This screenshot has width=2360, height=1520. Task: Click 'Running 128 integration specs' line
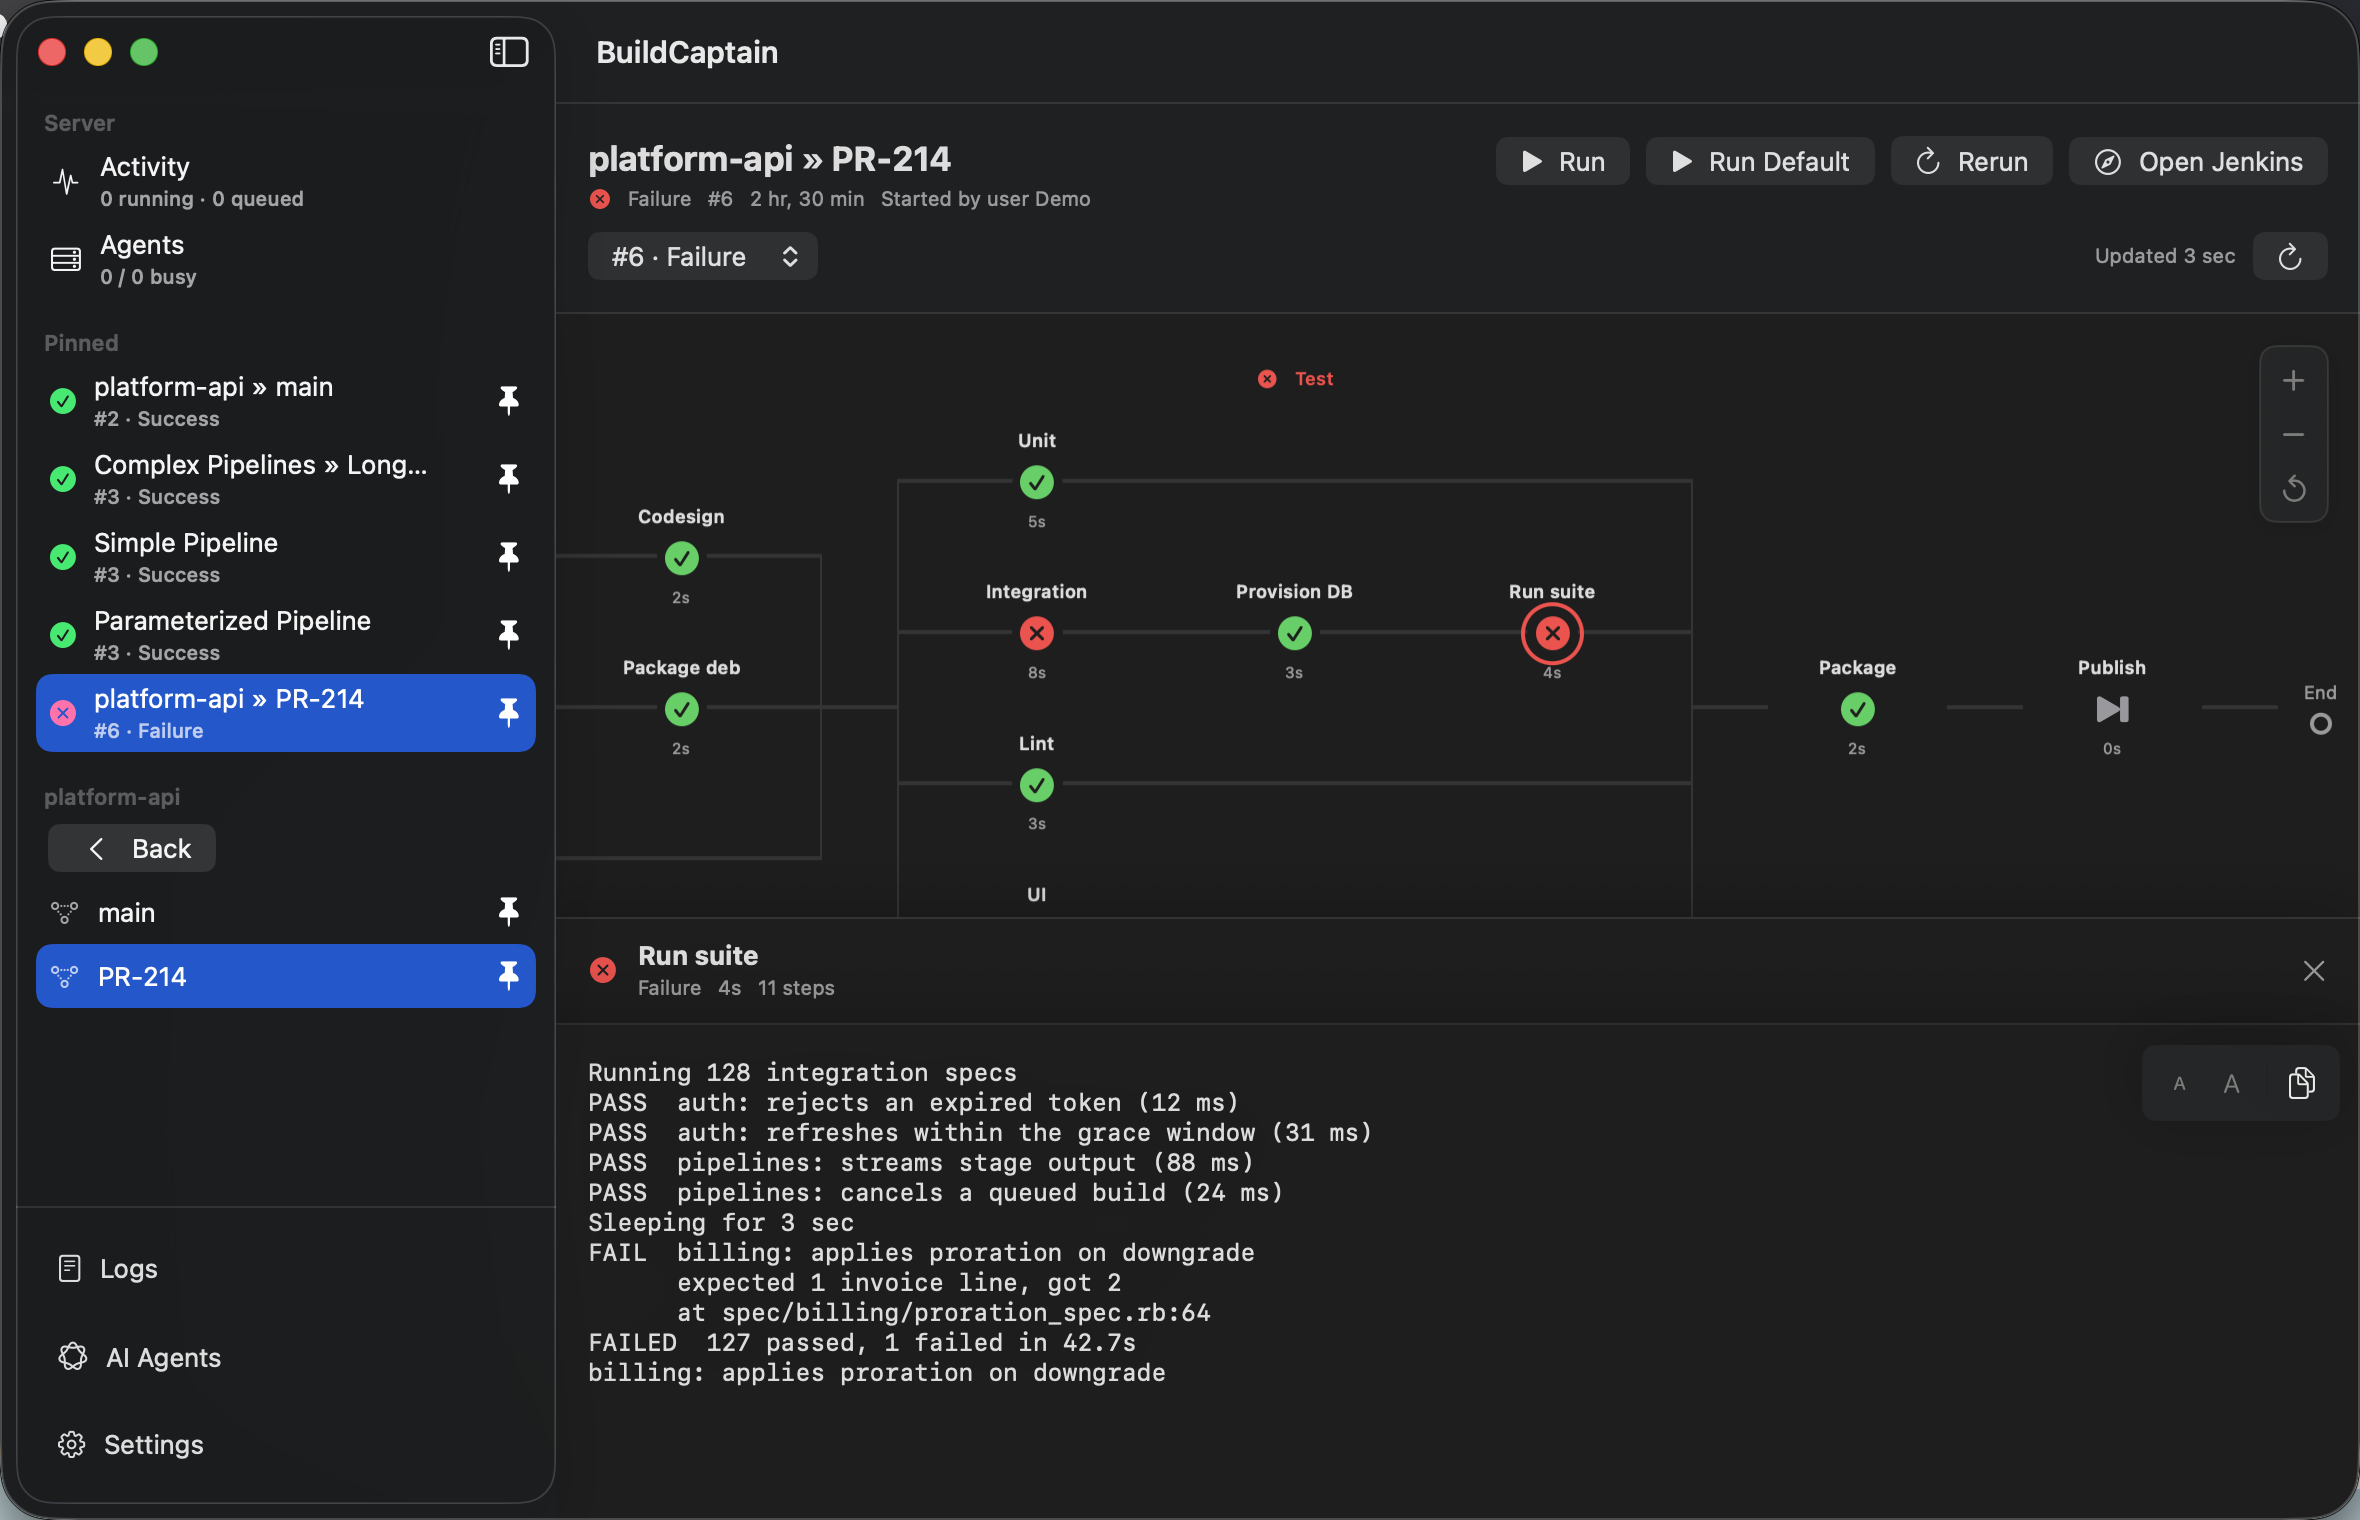click(802, 1072)
